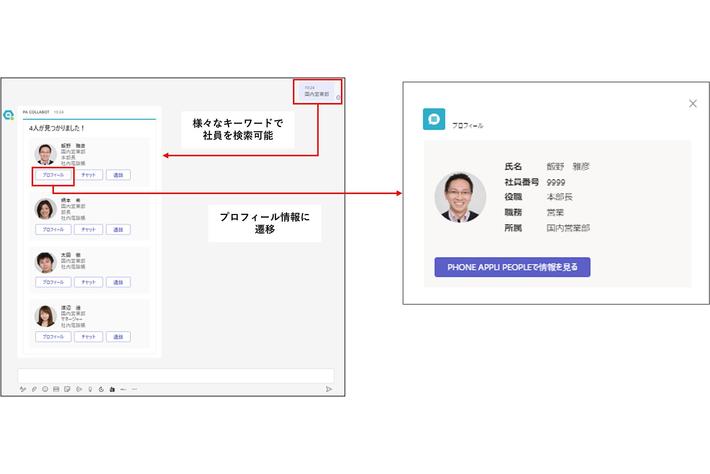
Task: Click the teal chat app icon in profile dialog
Action: point(434,119)
